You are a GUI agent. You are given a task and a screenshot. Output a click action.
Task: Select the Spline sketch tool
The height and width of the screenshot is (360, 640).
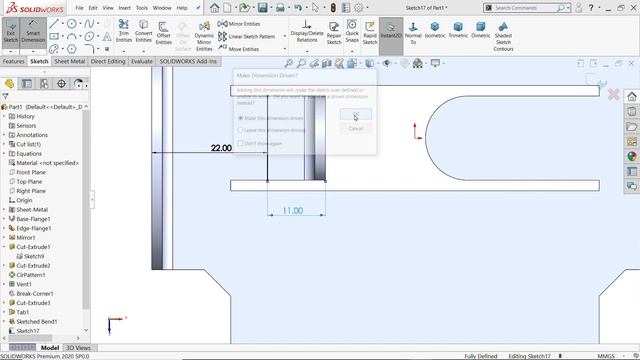pyautogui.click(x=89, y=24)
